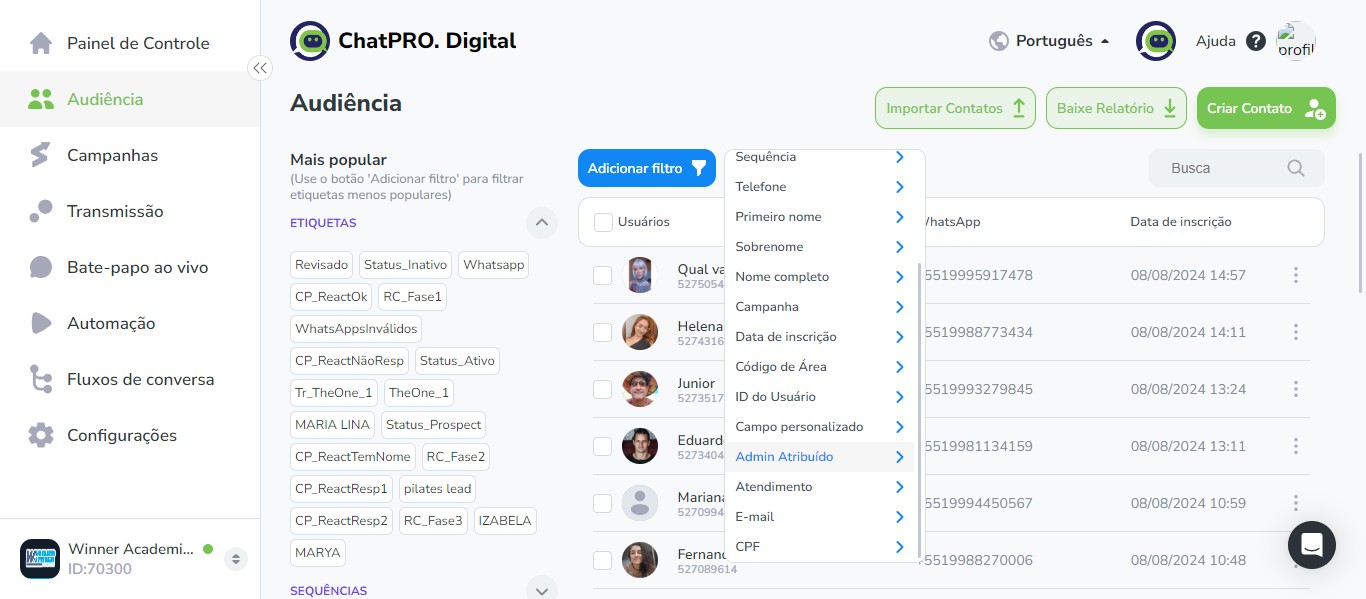Click Helena's contact avatar
Image resolution: width=1366 pixels, height=599 pixels.
640,332
